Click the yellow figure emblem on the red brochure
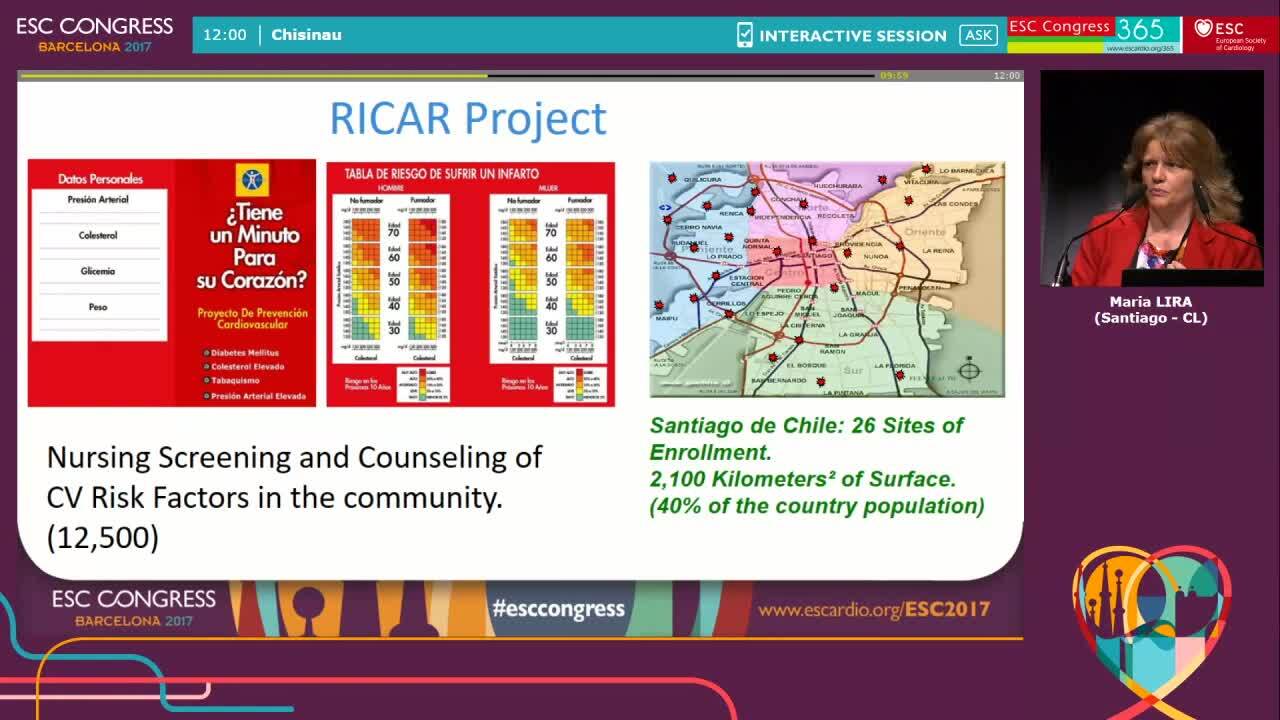1280x720 pixels. (x=253, y=180)
